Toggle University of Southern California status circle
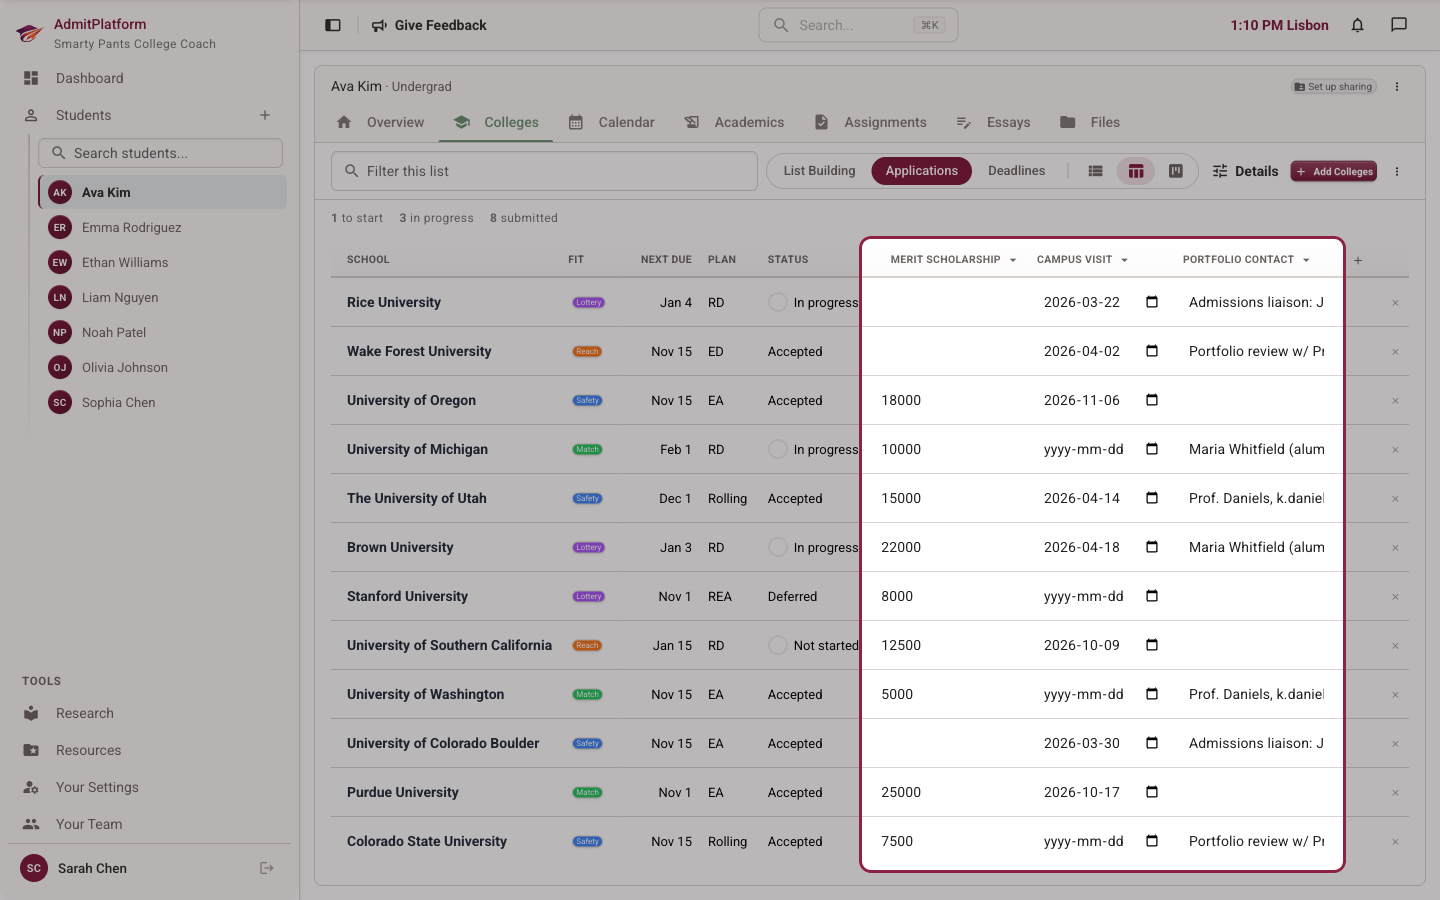1440x900 pixels. pos(777,645)
